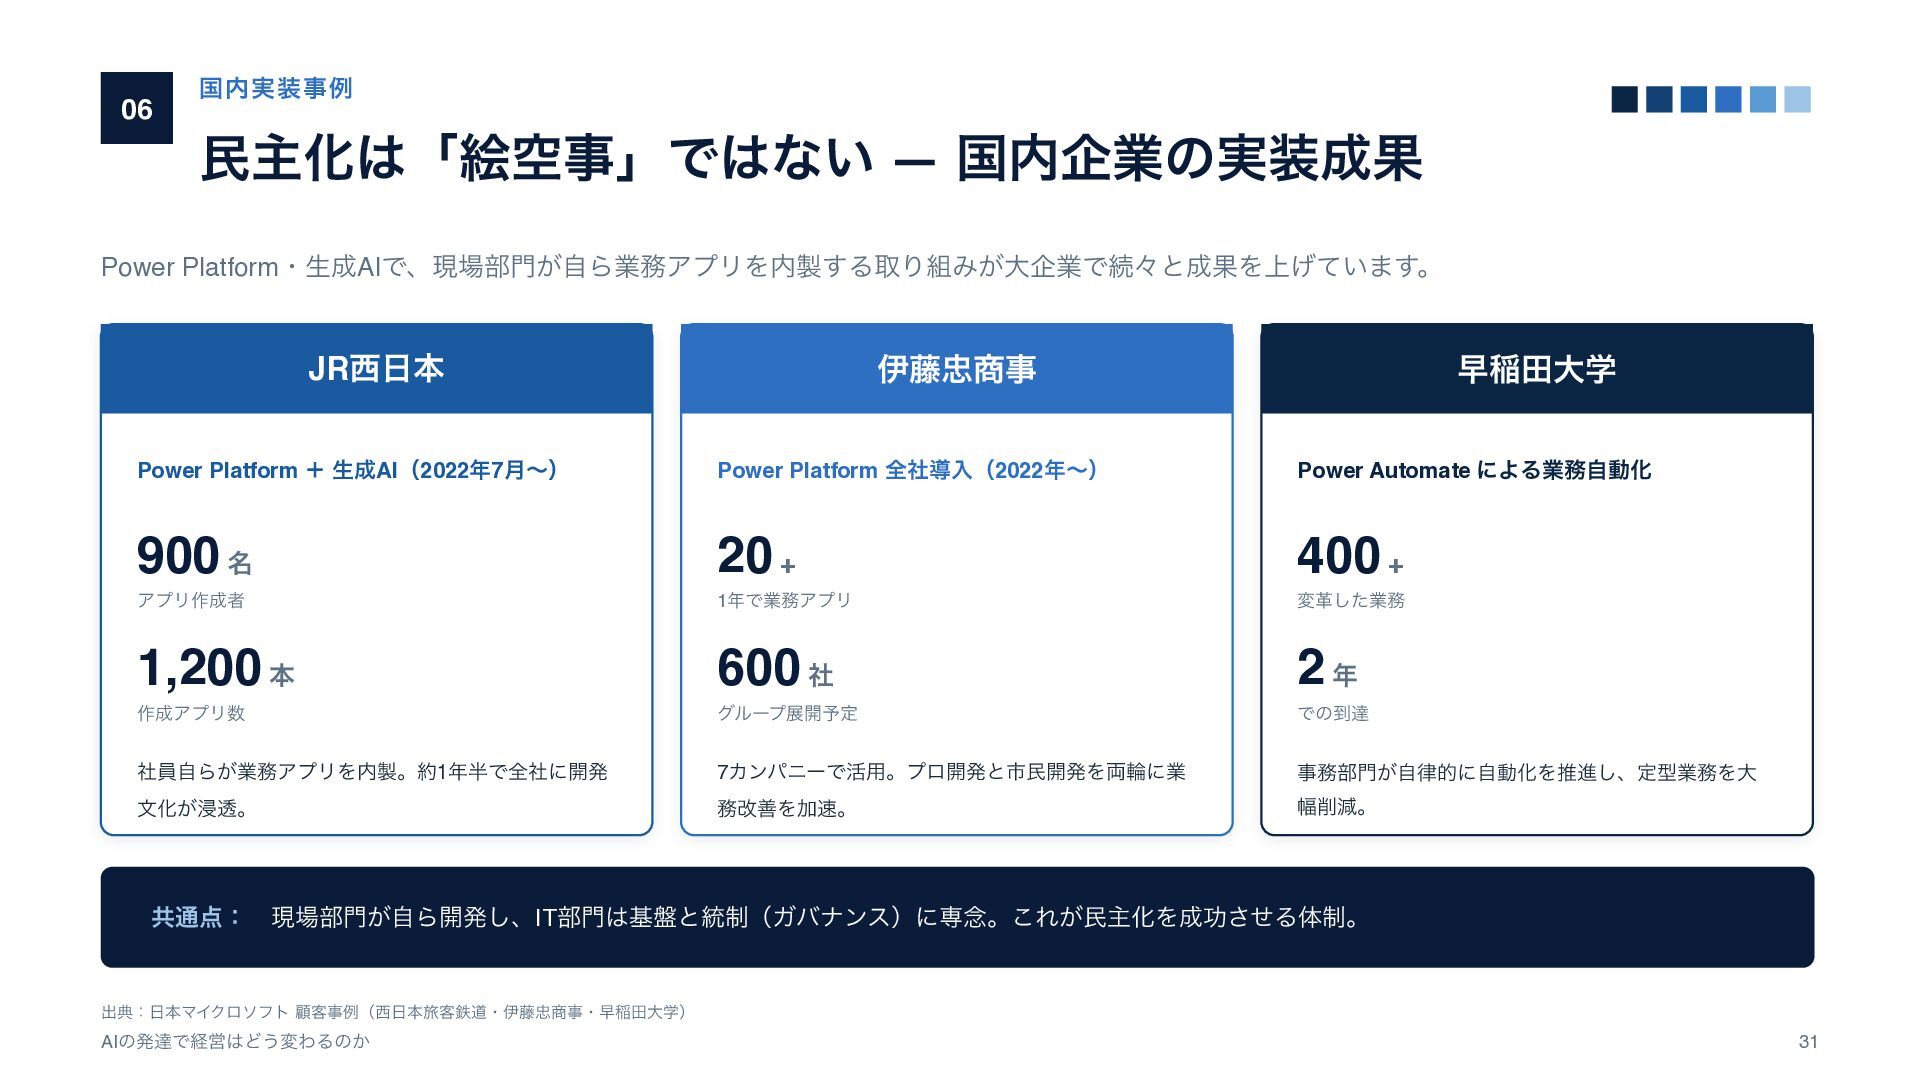Click the Power Platform ＋ 生成AI（2022年7月〜） heading
Viewport: 1920px width, 1080px height.
coord(348,470)
